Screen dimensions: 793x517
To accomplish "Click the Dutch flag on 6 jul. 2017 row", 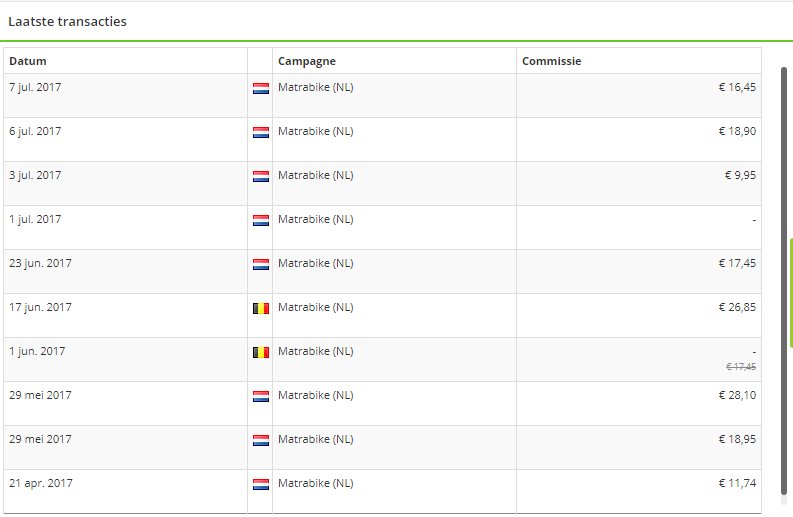I will (x=260, y=132).
